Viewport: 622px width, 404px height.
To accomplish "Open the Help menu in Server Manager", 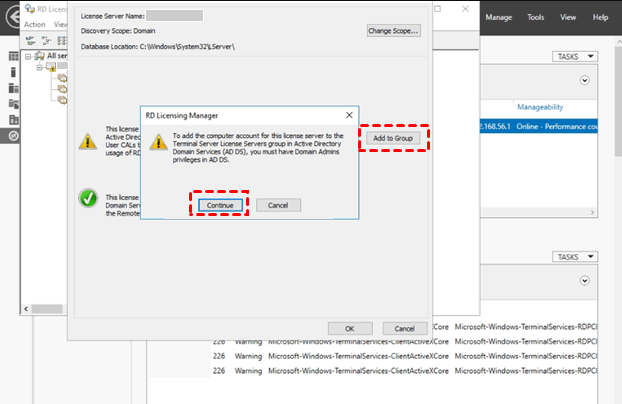I will [x=600, y=17].
